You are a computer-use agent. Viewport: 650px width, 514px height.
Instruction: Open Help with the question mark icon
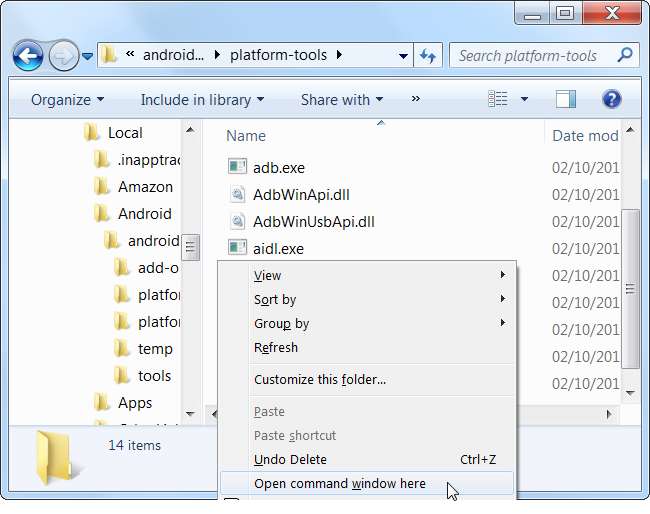pyautogui.click(x=612, y=99)
